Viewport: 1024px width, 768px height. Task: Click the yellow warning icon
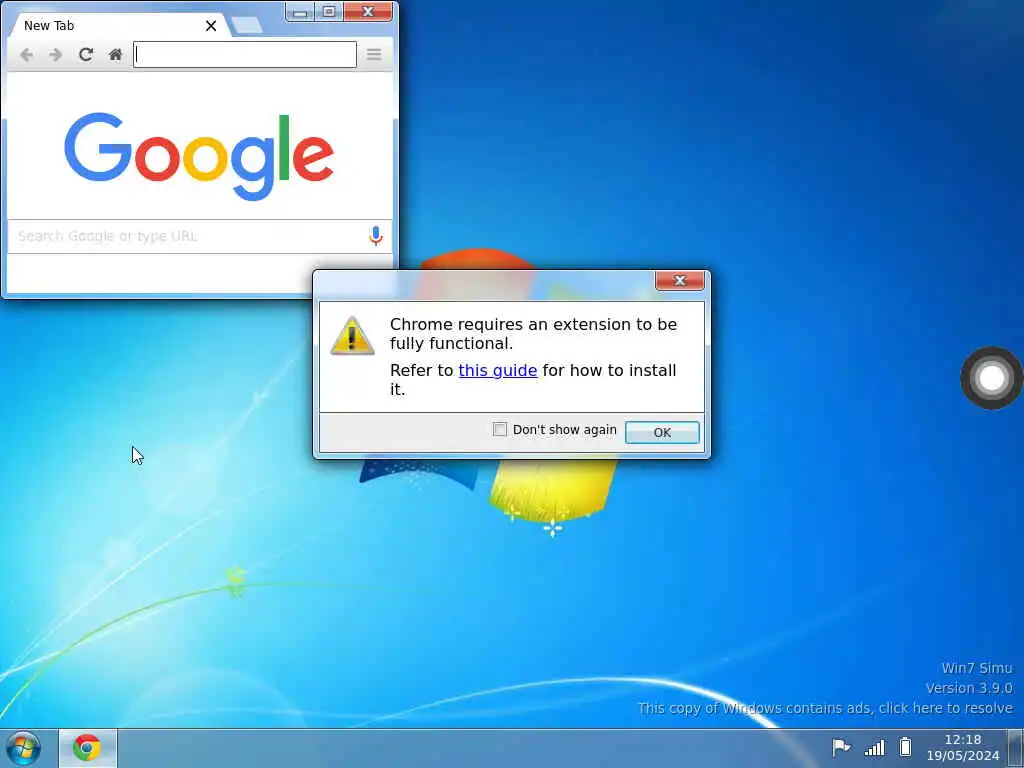[x=353, y=336]
